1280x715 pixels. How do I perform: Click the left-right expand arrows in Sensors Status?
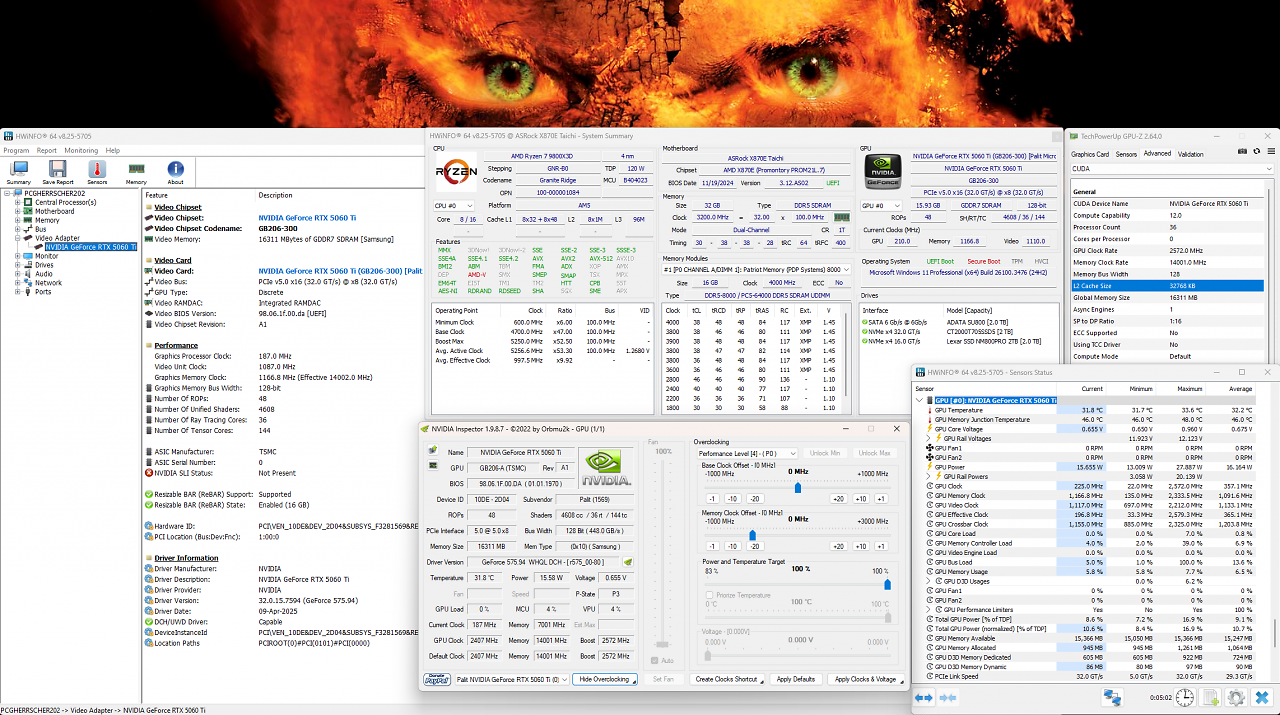tap(923, 697)
